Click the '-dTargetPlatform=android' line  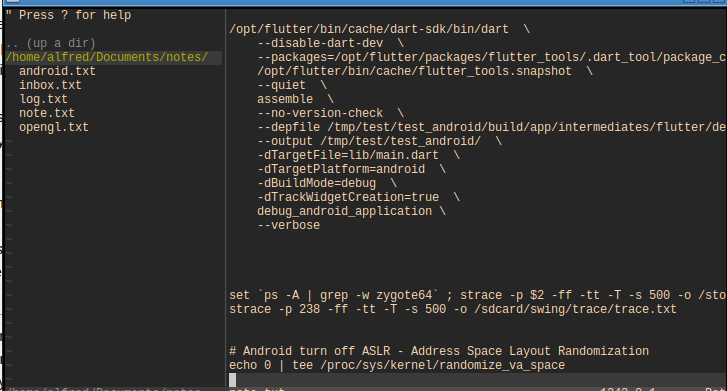coord(351,169)
